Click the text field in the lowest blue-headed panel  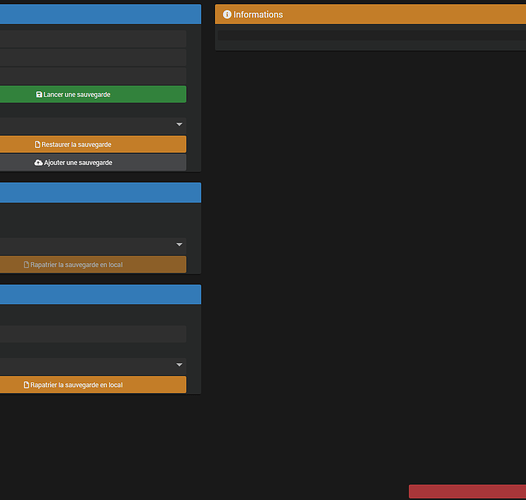pos(93,334)
